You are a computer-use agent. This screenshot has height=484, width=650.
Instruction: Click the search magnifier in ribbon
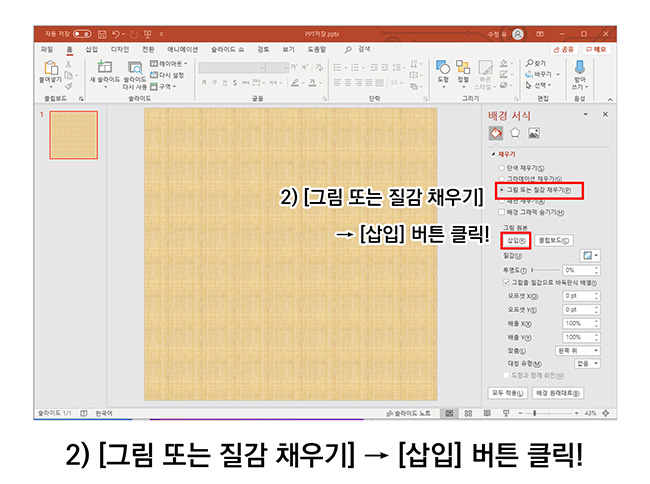(348, 50)
